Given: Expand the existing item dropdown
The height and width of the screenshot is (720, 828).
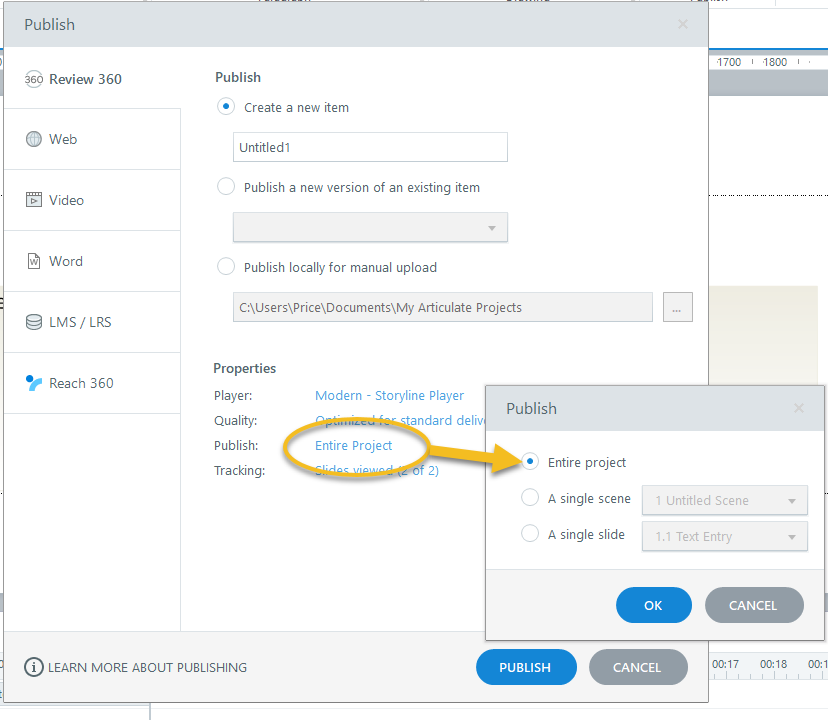Looking at the screenshot, I should point(370,227).
